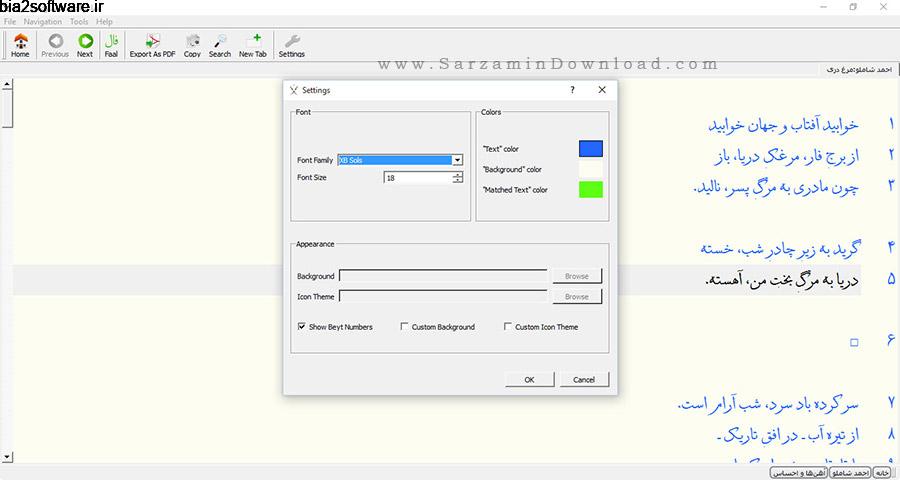Go to Previous poem in toolbar

point(55,43)
